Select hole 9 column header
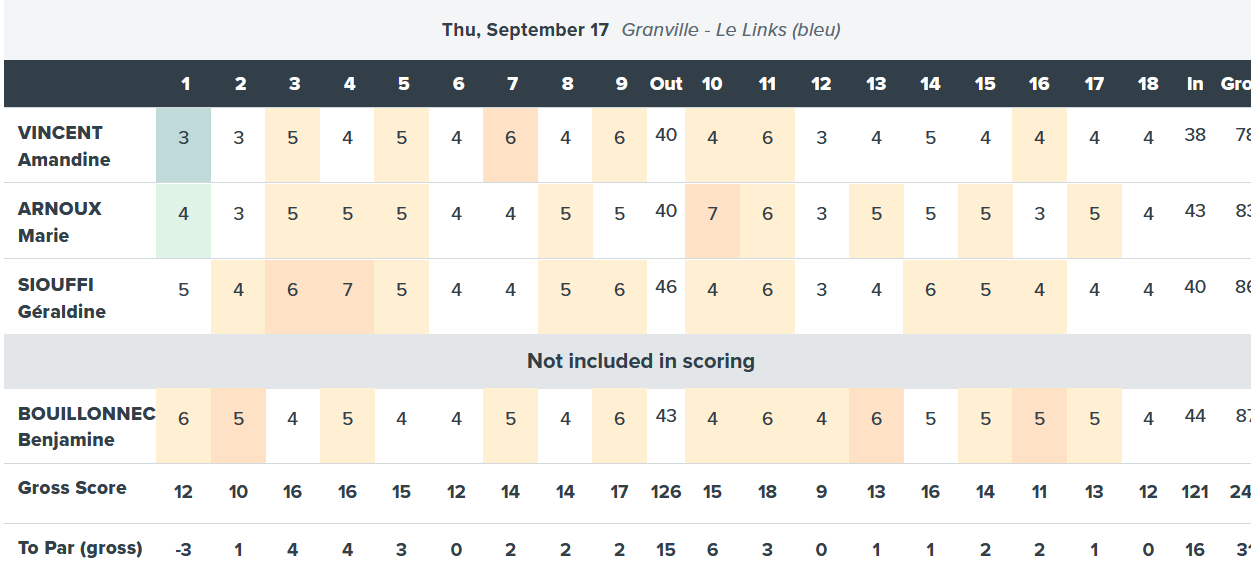 (621, 84)
